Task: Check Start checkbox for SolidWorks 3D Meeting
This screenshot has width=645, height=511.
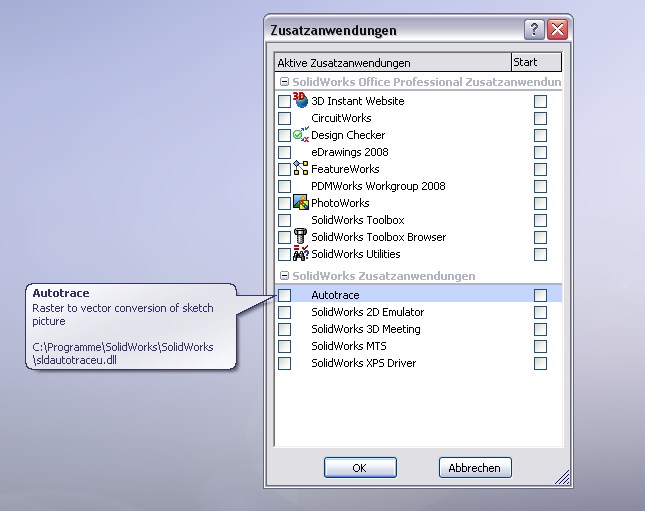Action: (540, 329)
